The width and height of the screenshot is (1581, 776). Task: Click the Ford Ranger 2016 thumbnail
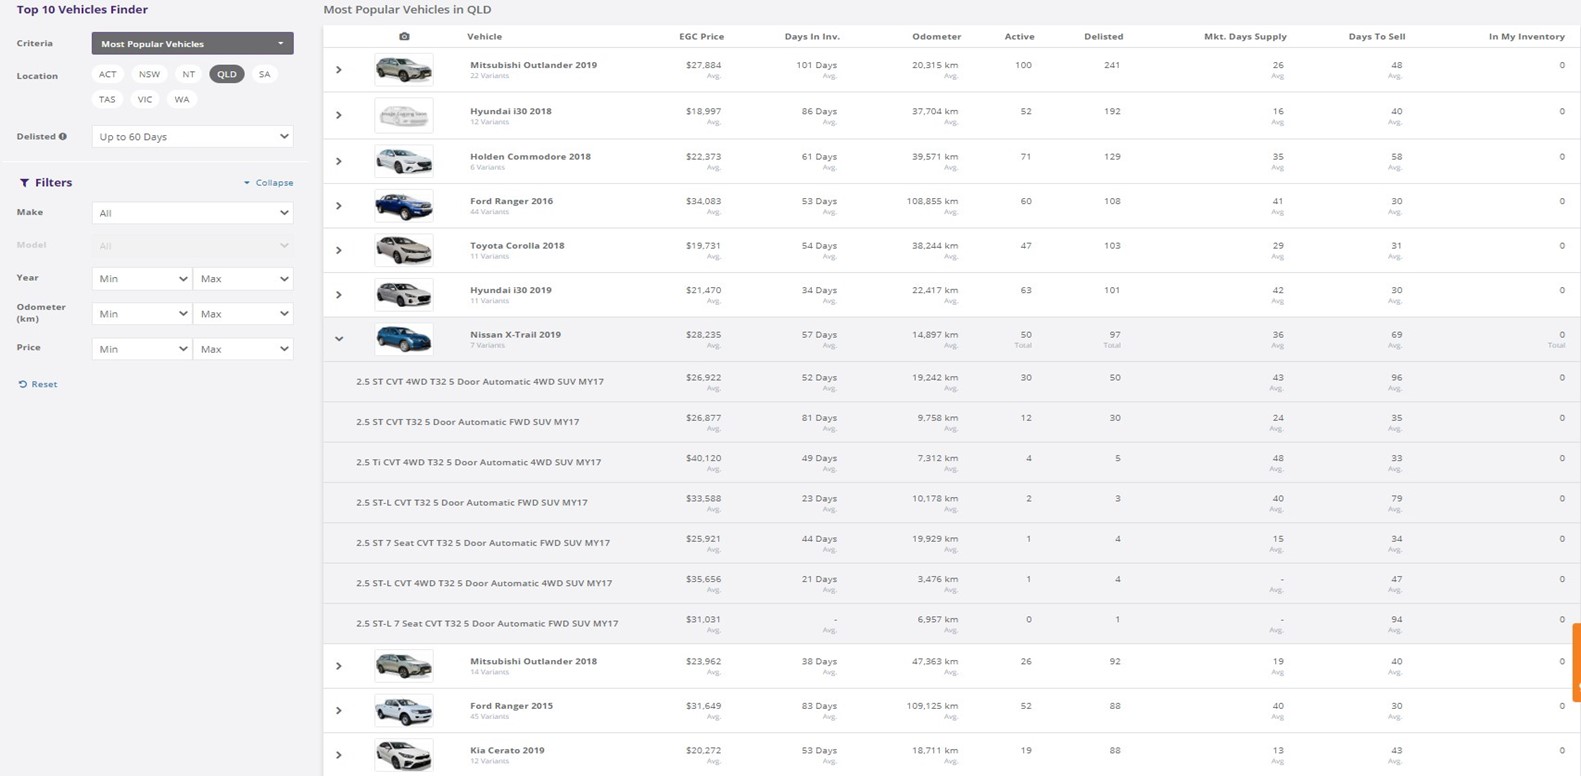pos(404,206)
